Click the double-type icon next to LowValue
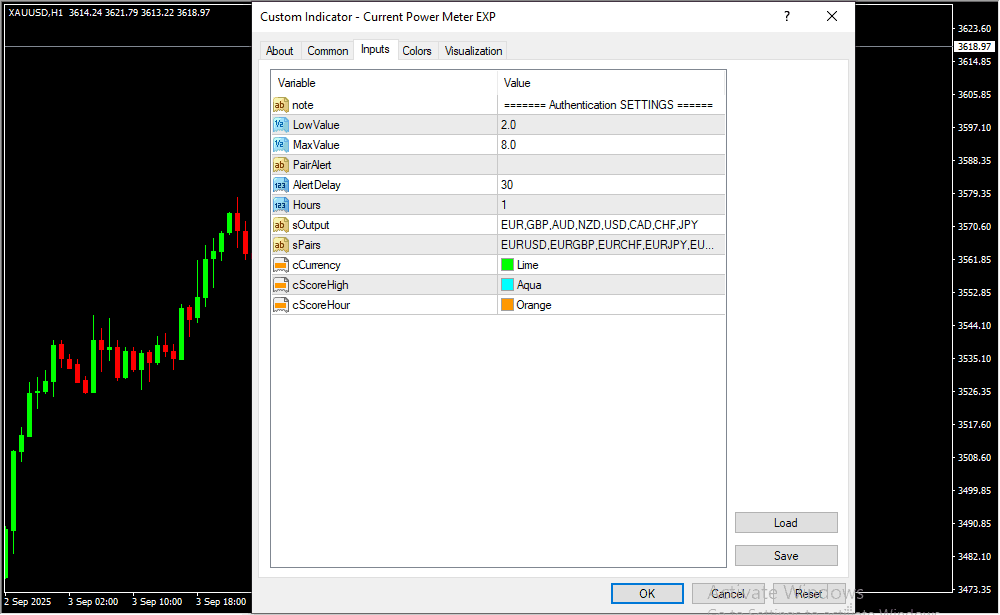1000x615 pixels. pos(281,125)
